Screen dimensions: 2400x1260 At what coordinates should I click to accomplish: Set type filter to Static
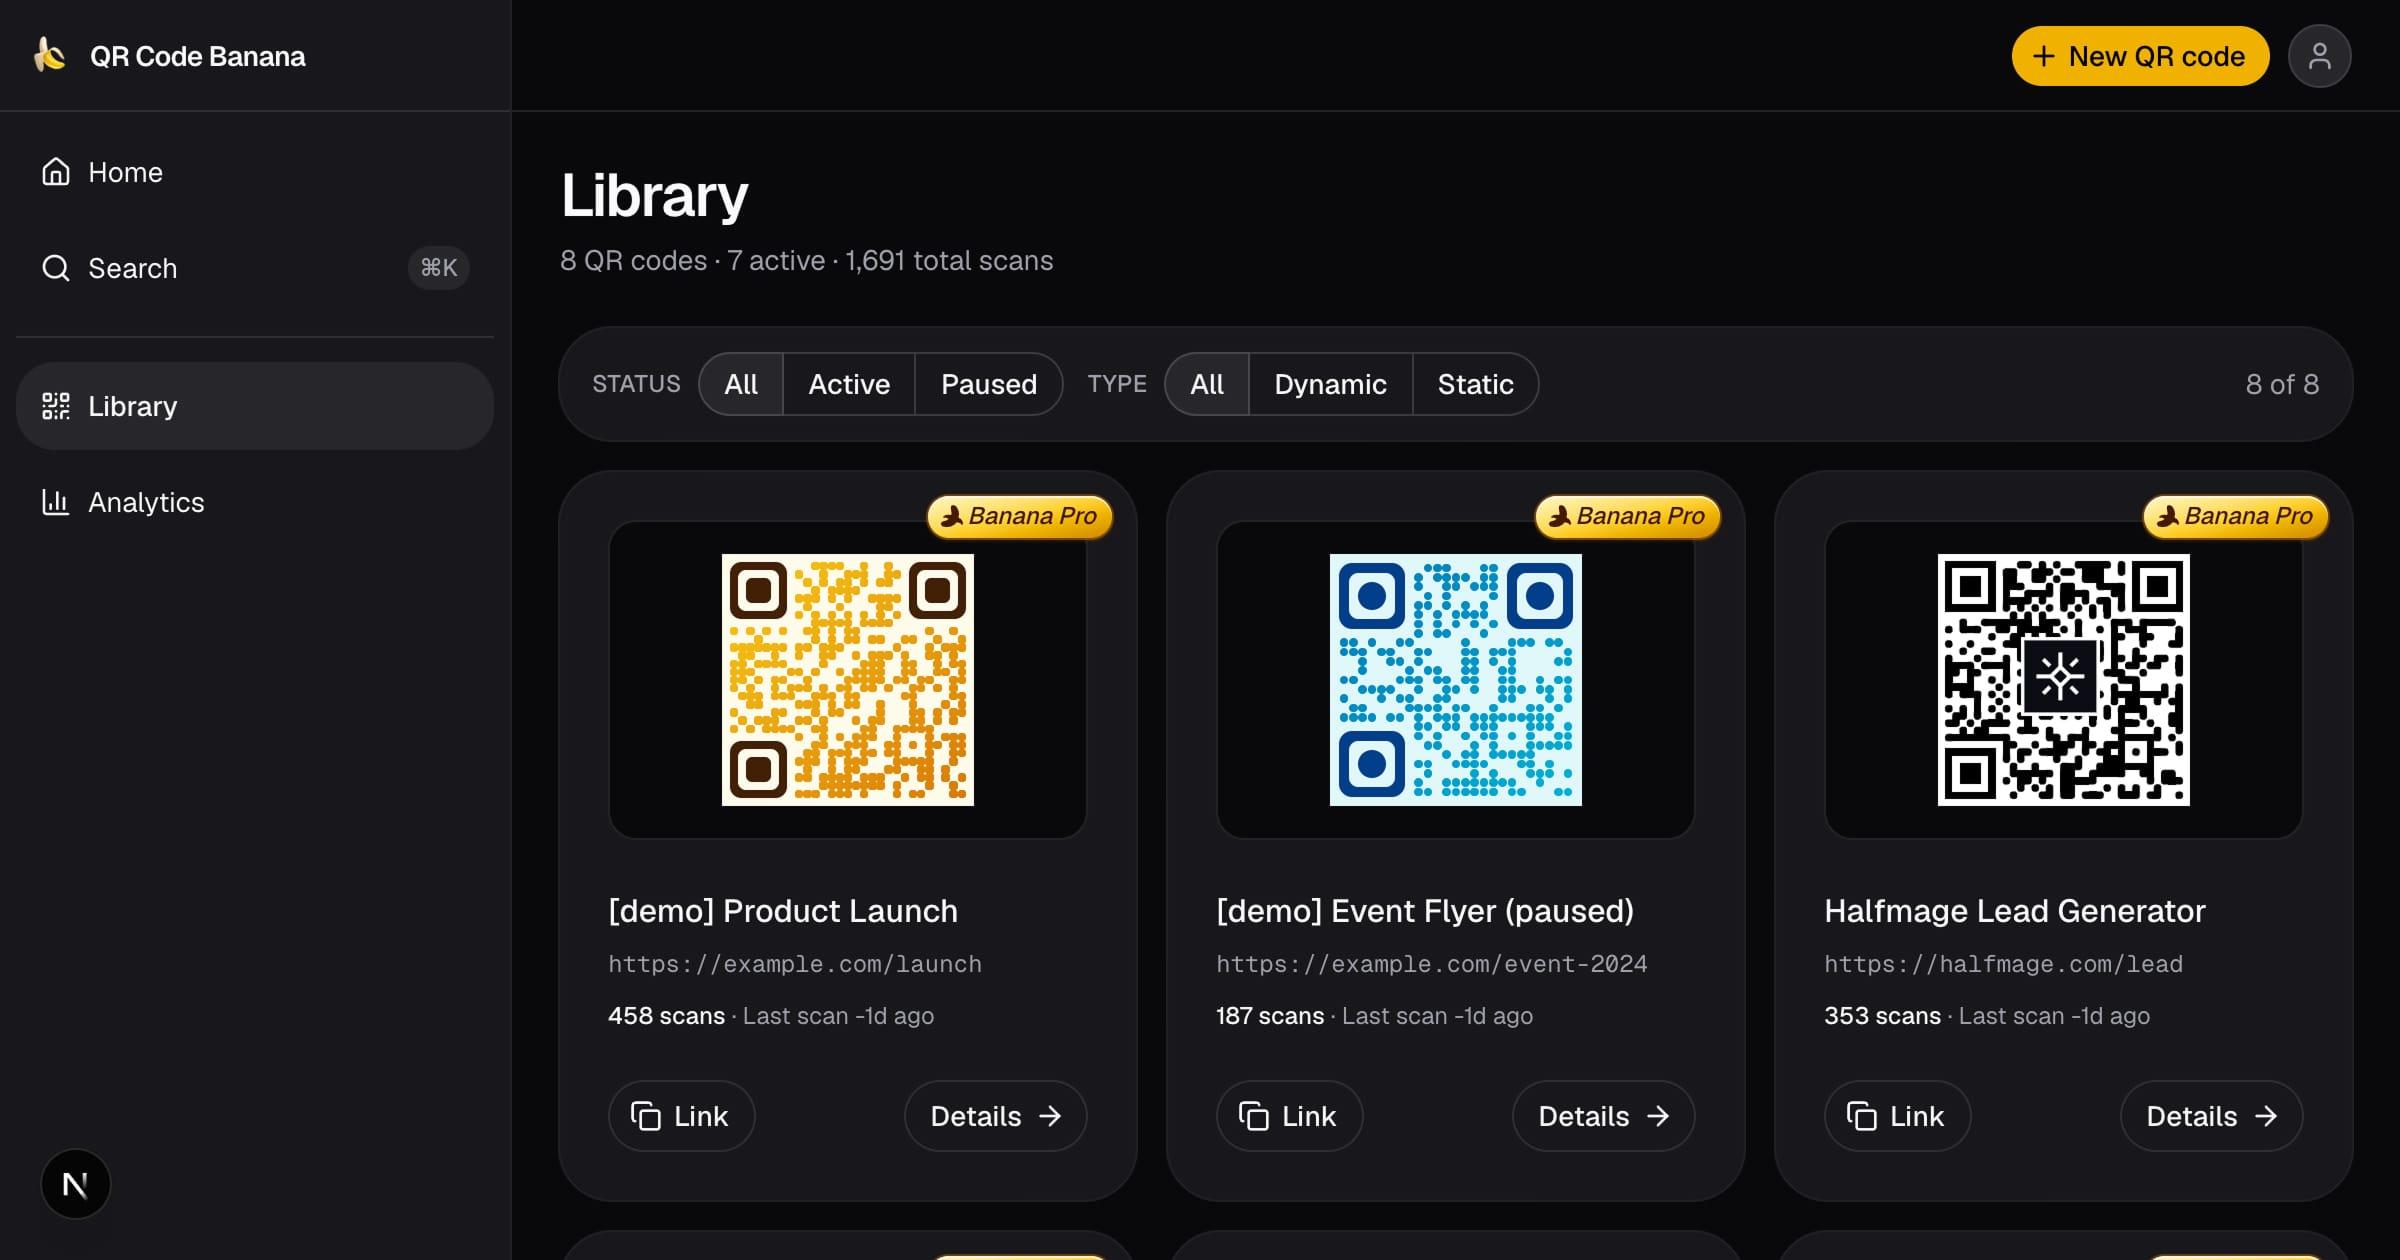1476,384
